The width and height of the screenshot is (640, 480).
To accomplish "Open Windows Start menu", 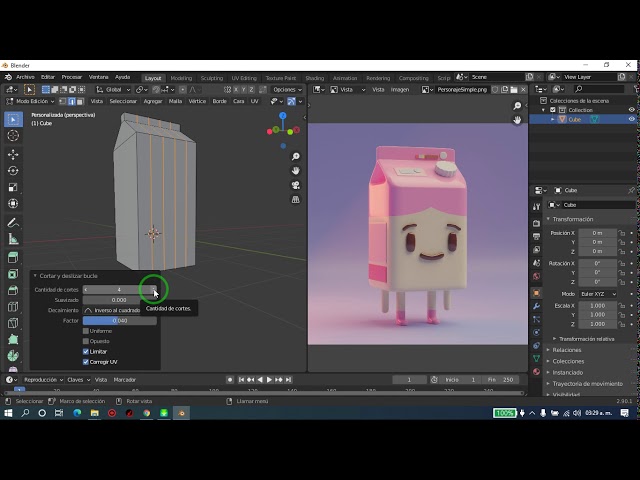I will pos(8,413).
